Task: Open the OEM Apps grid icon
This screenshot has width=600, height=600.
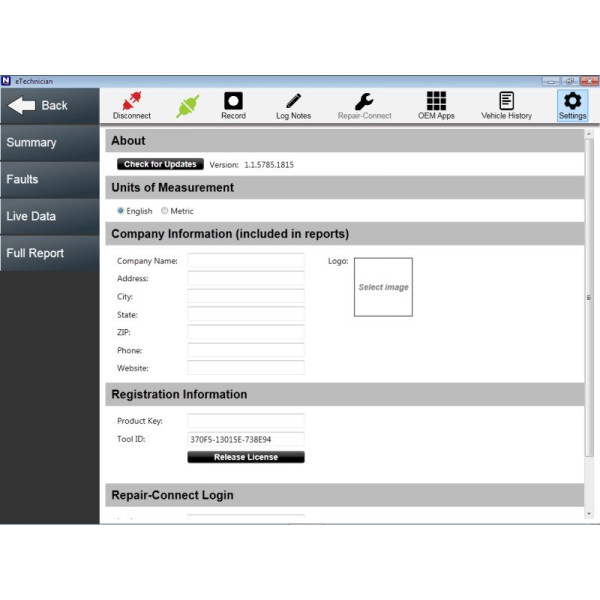Action: [x=436, y=101]
